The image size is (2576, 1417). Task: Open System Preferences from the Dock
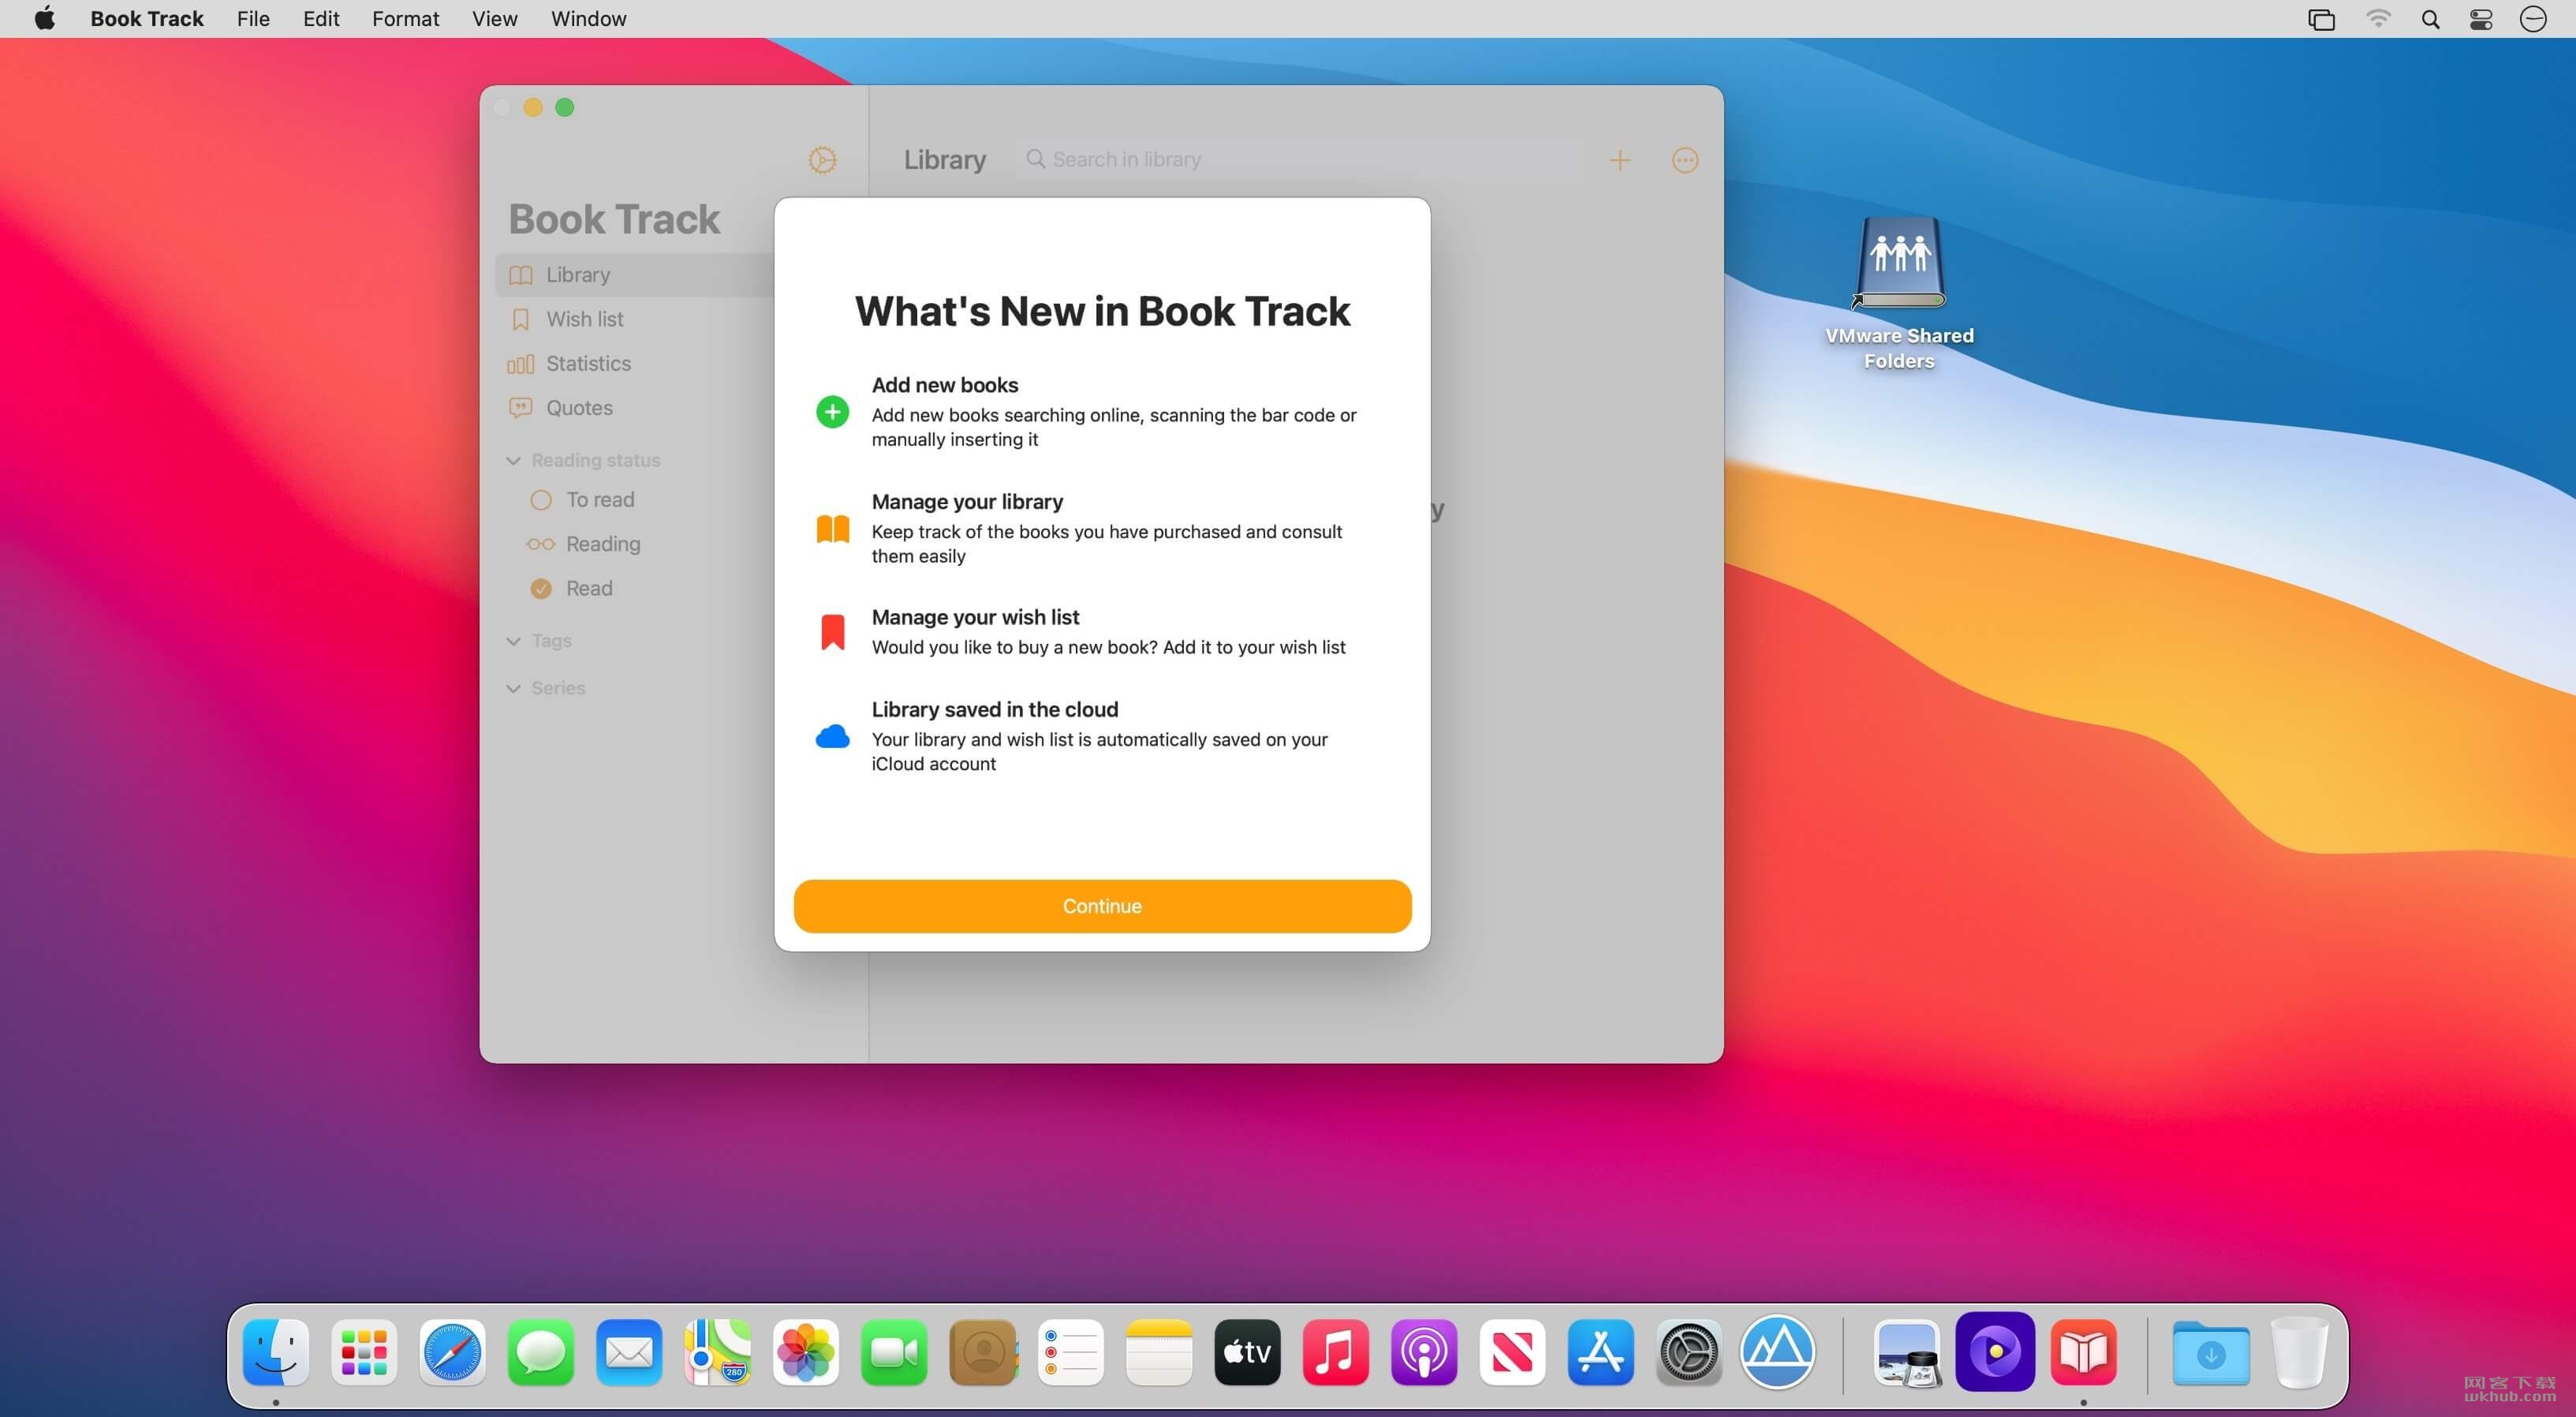tap(1689, 1353)
